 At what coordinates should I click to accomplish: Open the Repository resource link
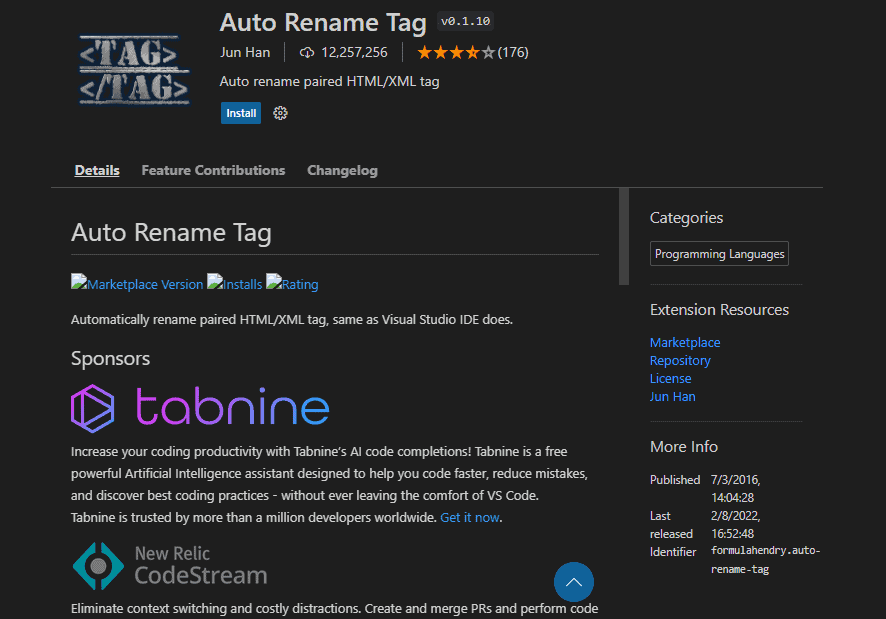tap(680, 361)
